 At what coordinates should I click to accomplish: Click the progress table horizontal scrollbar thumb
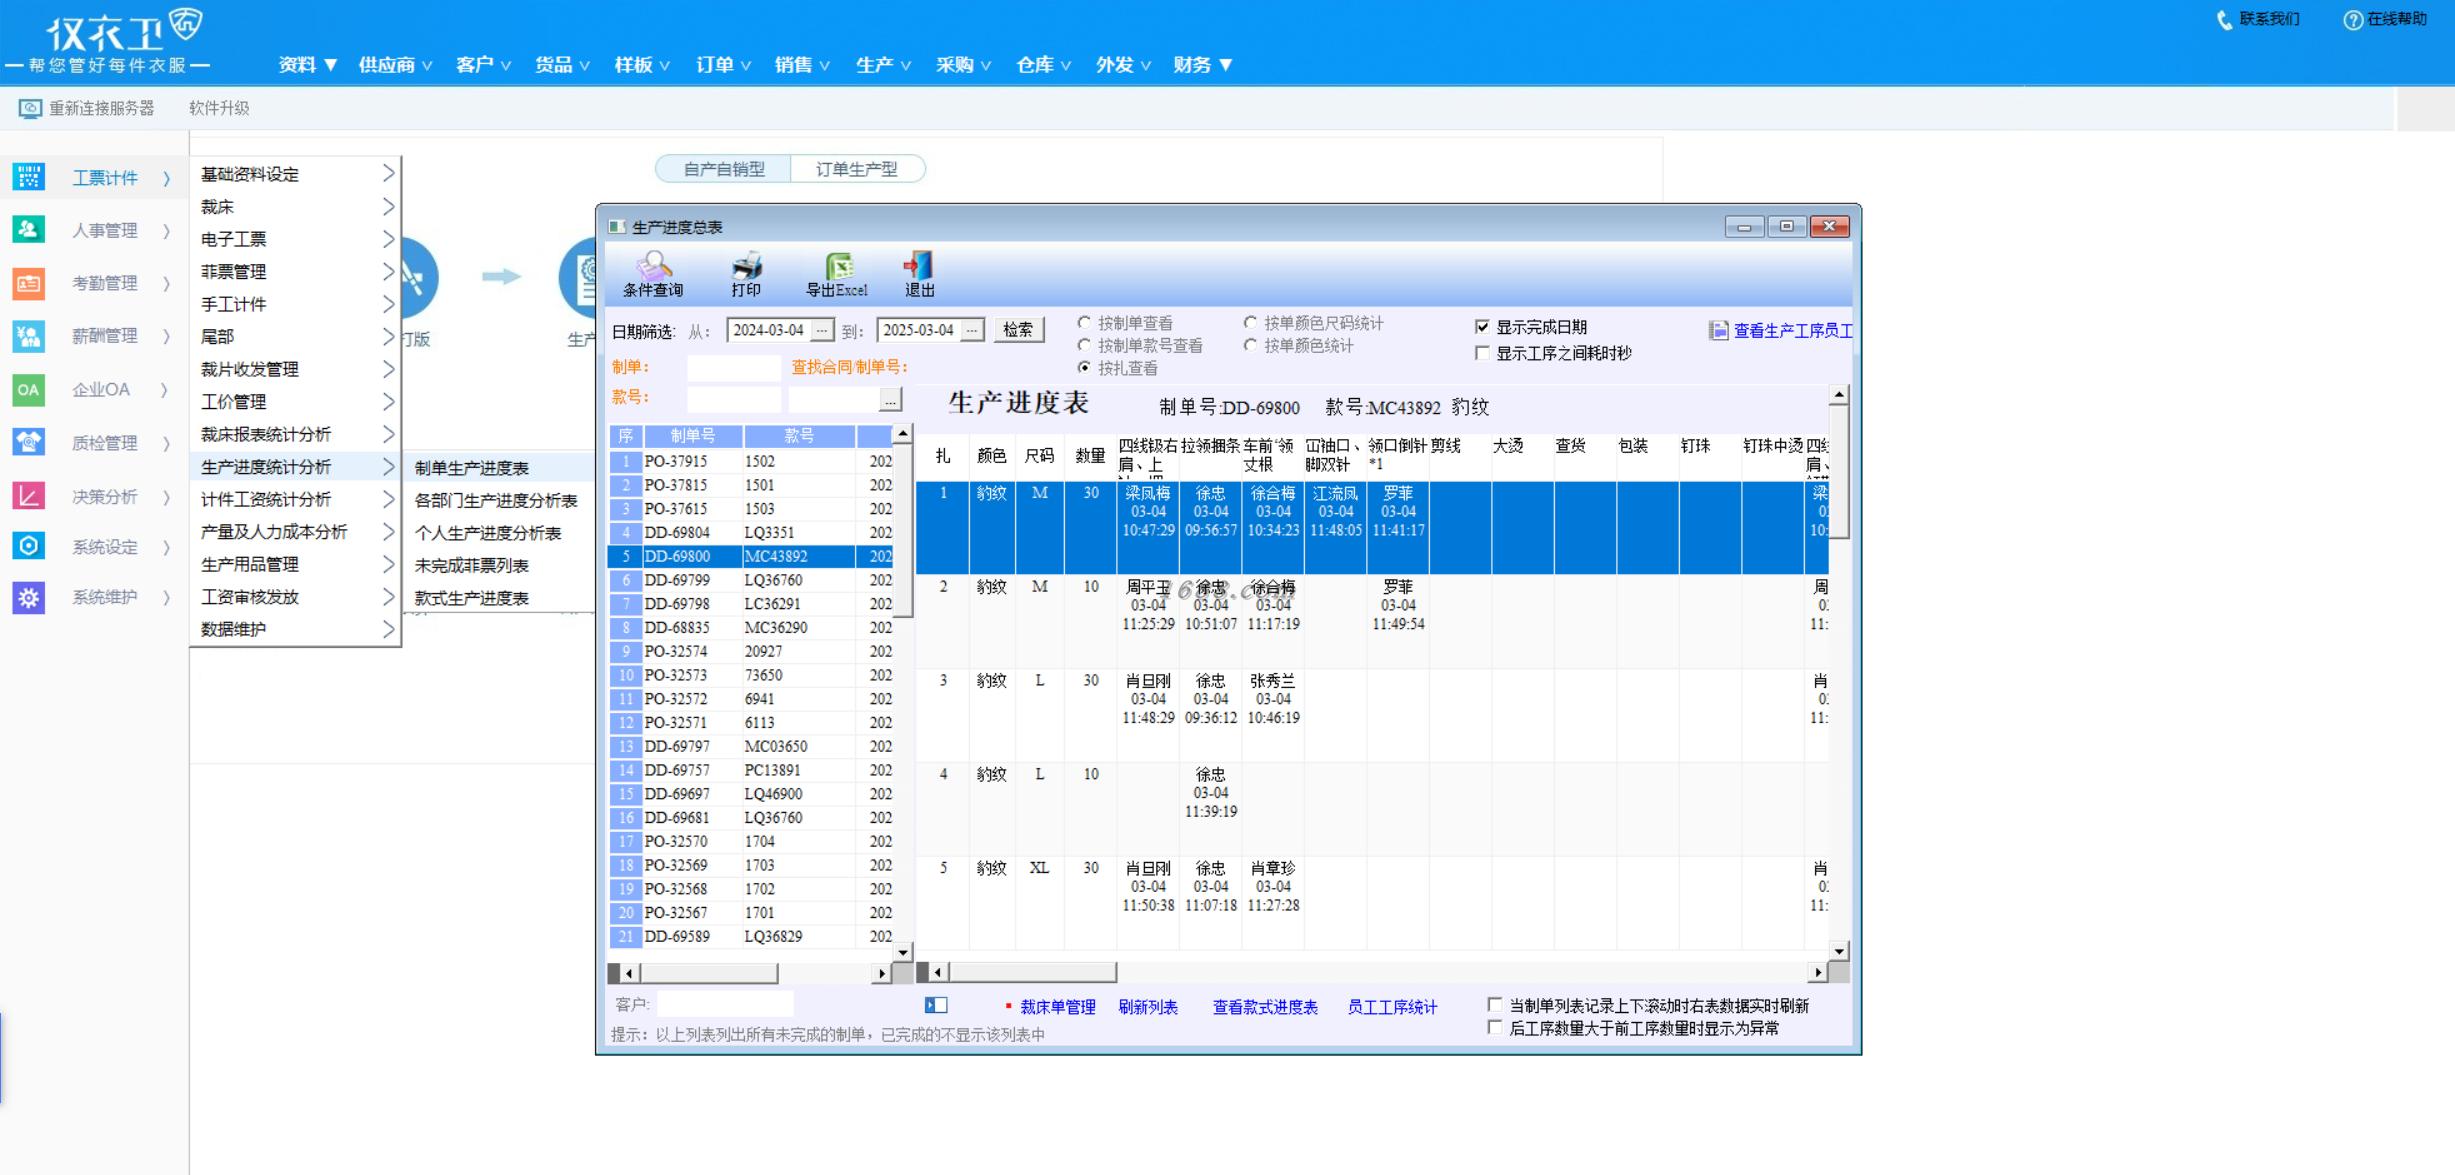(x=1032, y=972)
